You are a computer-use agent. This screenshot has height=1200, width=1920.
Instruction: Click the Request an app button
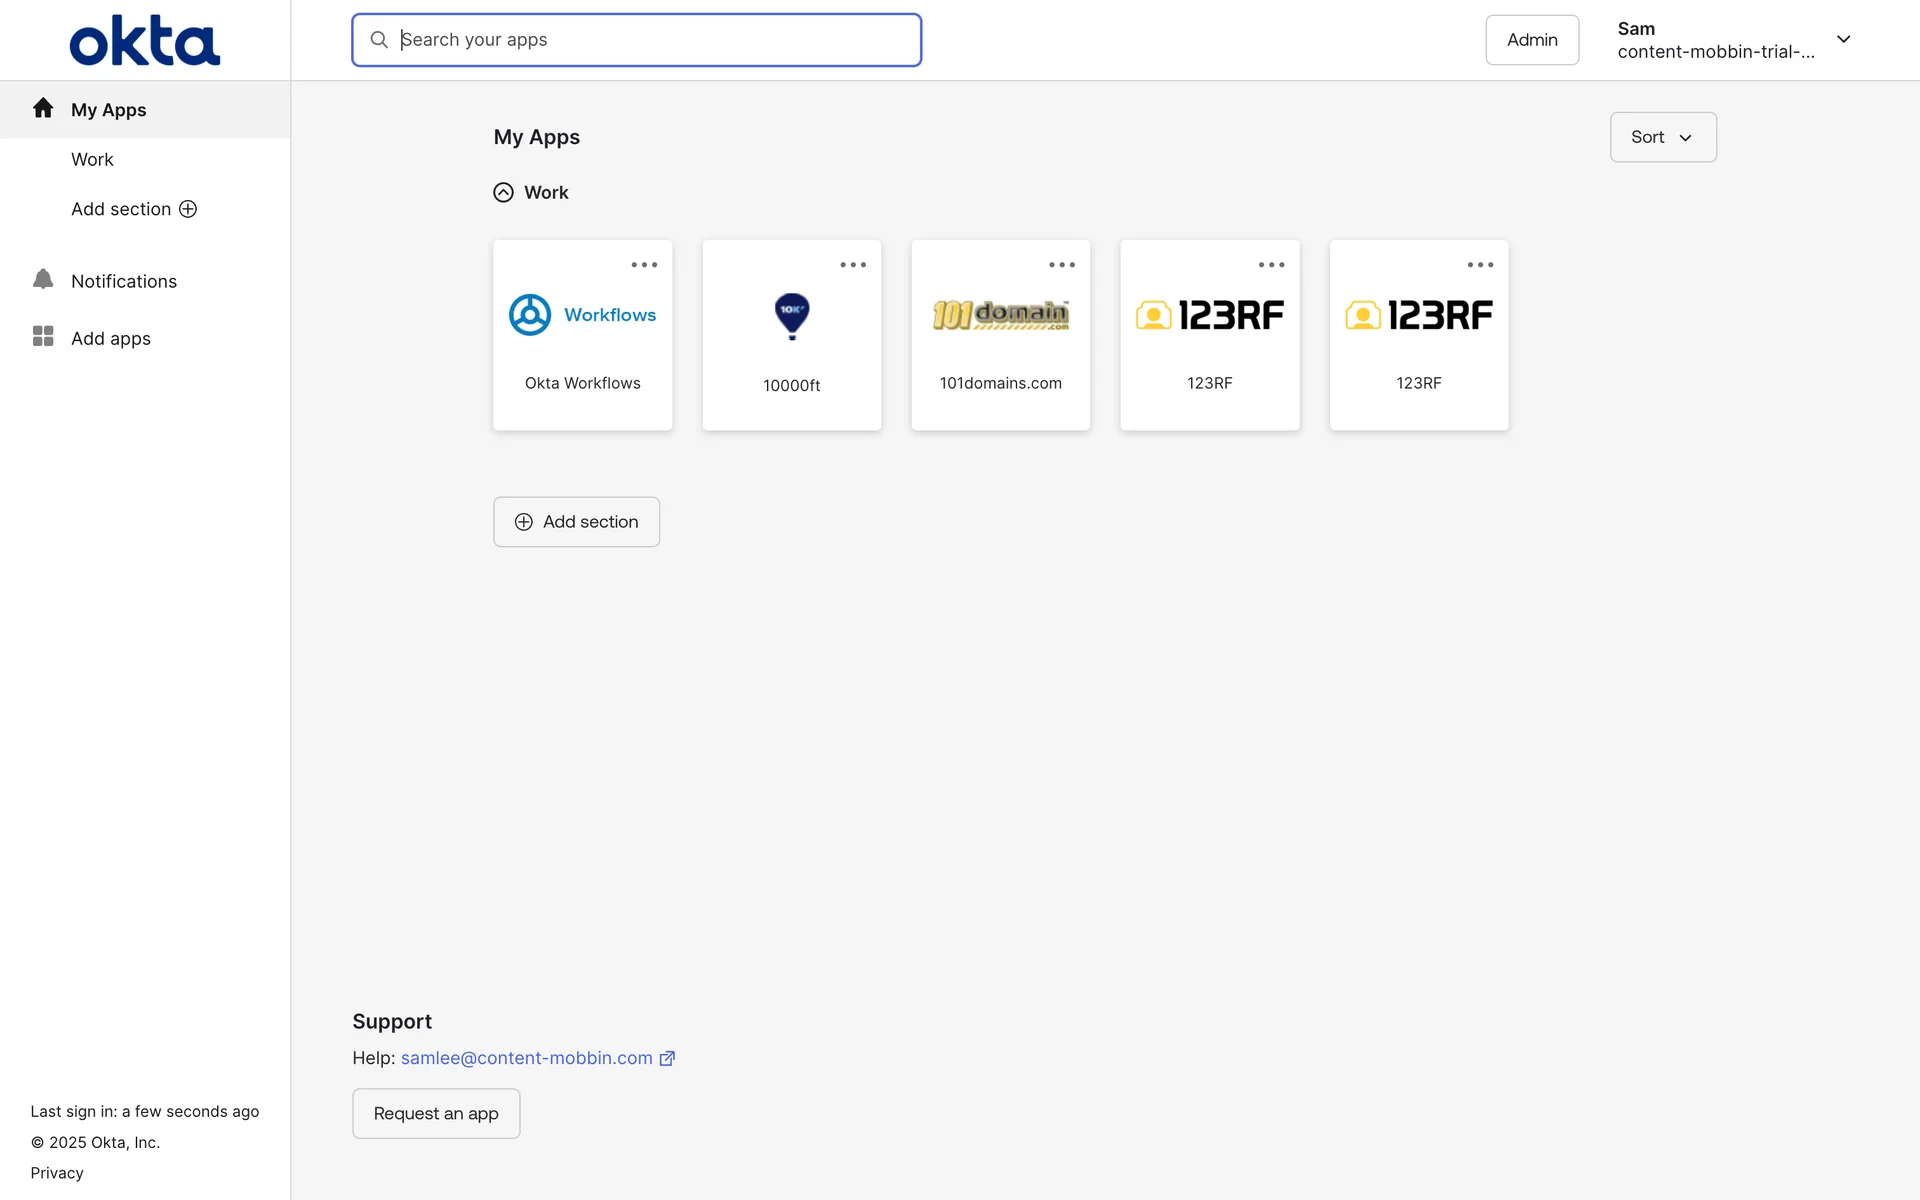[x=436, y=1113]
